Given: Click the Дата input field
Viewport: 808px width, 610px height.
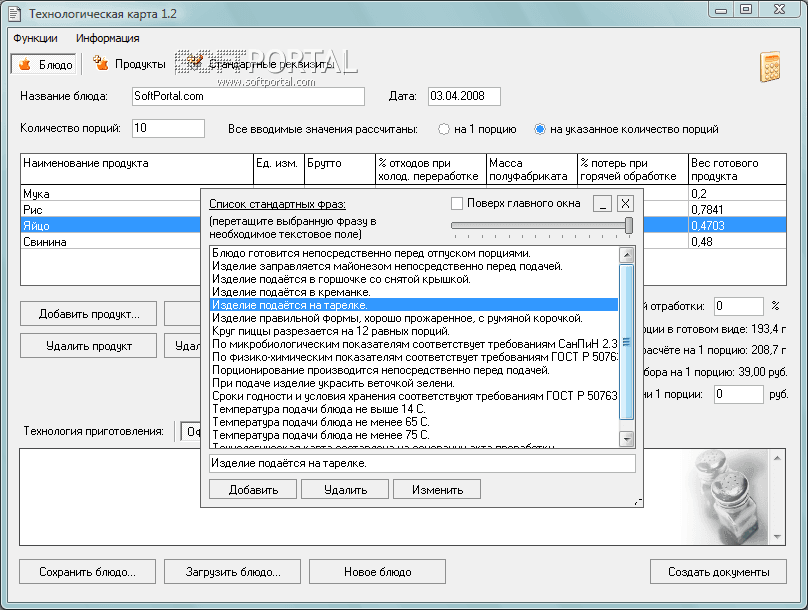Looking at the screenshot, I should 464,96.
